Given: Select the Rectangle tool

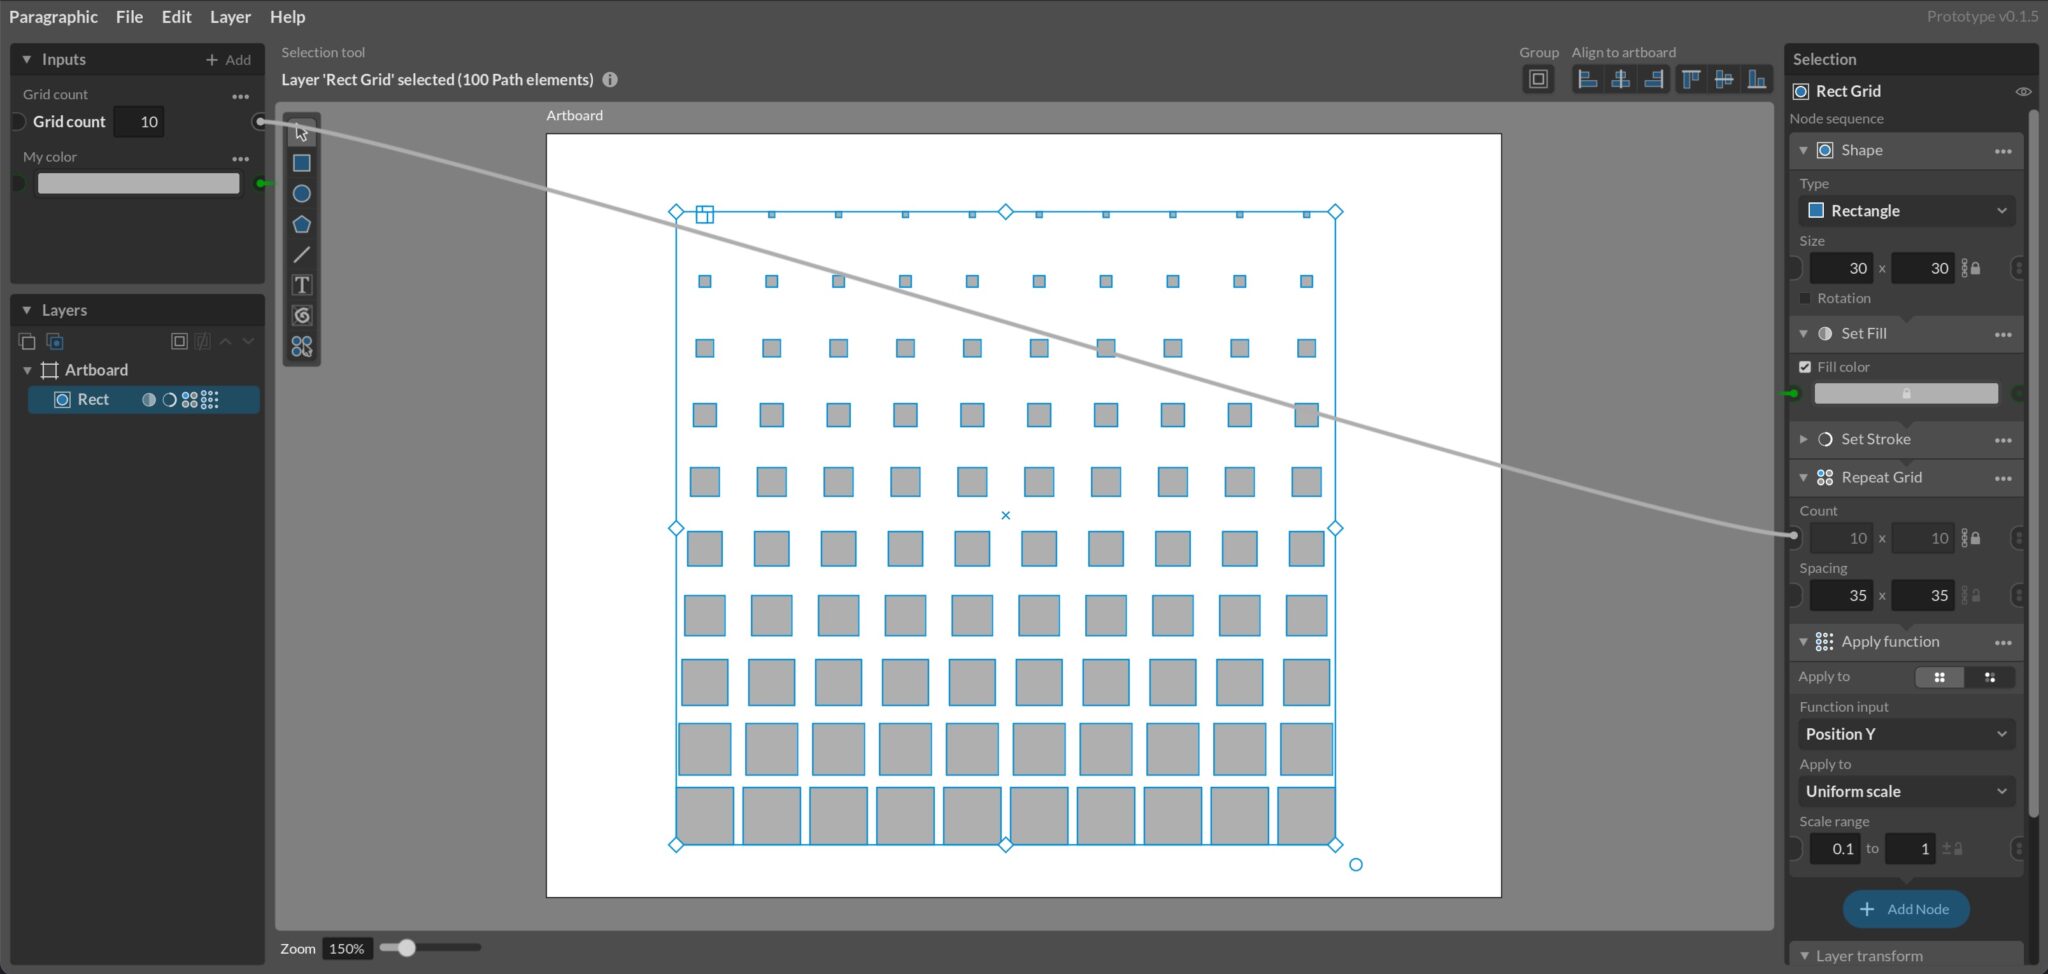Looking at the screenshot, I should coord(302,162).
